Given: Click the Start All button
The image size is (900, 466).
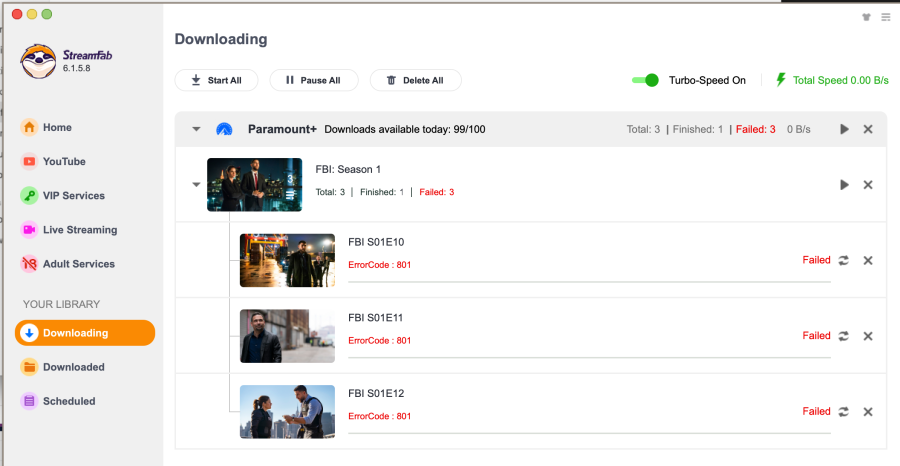Looking at the screenshot, I should [216, 80].
